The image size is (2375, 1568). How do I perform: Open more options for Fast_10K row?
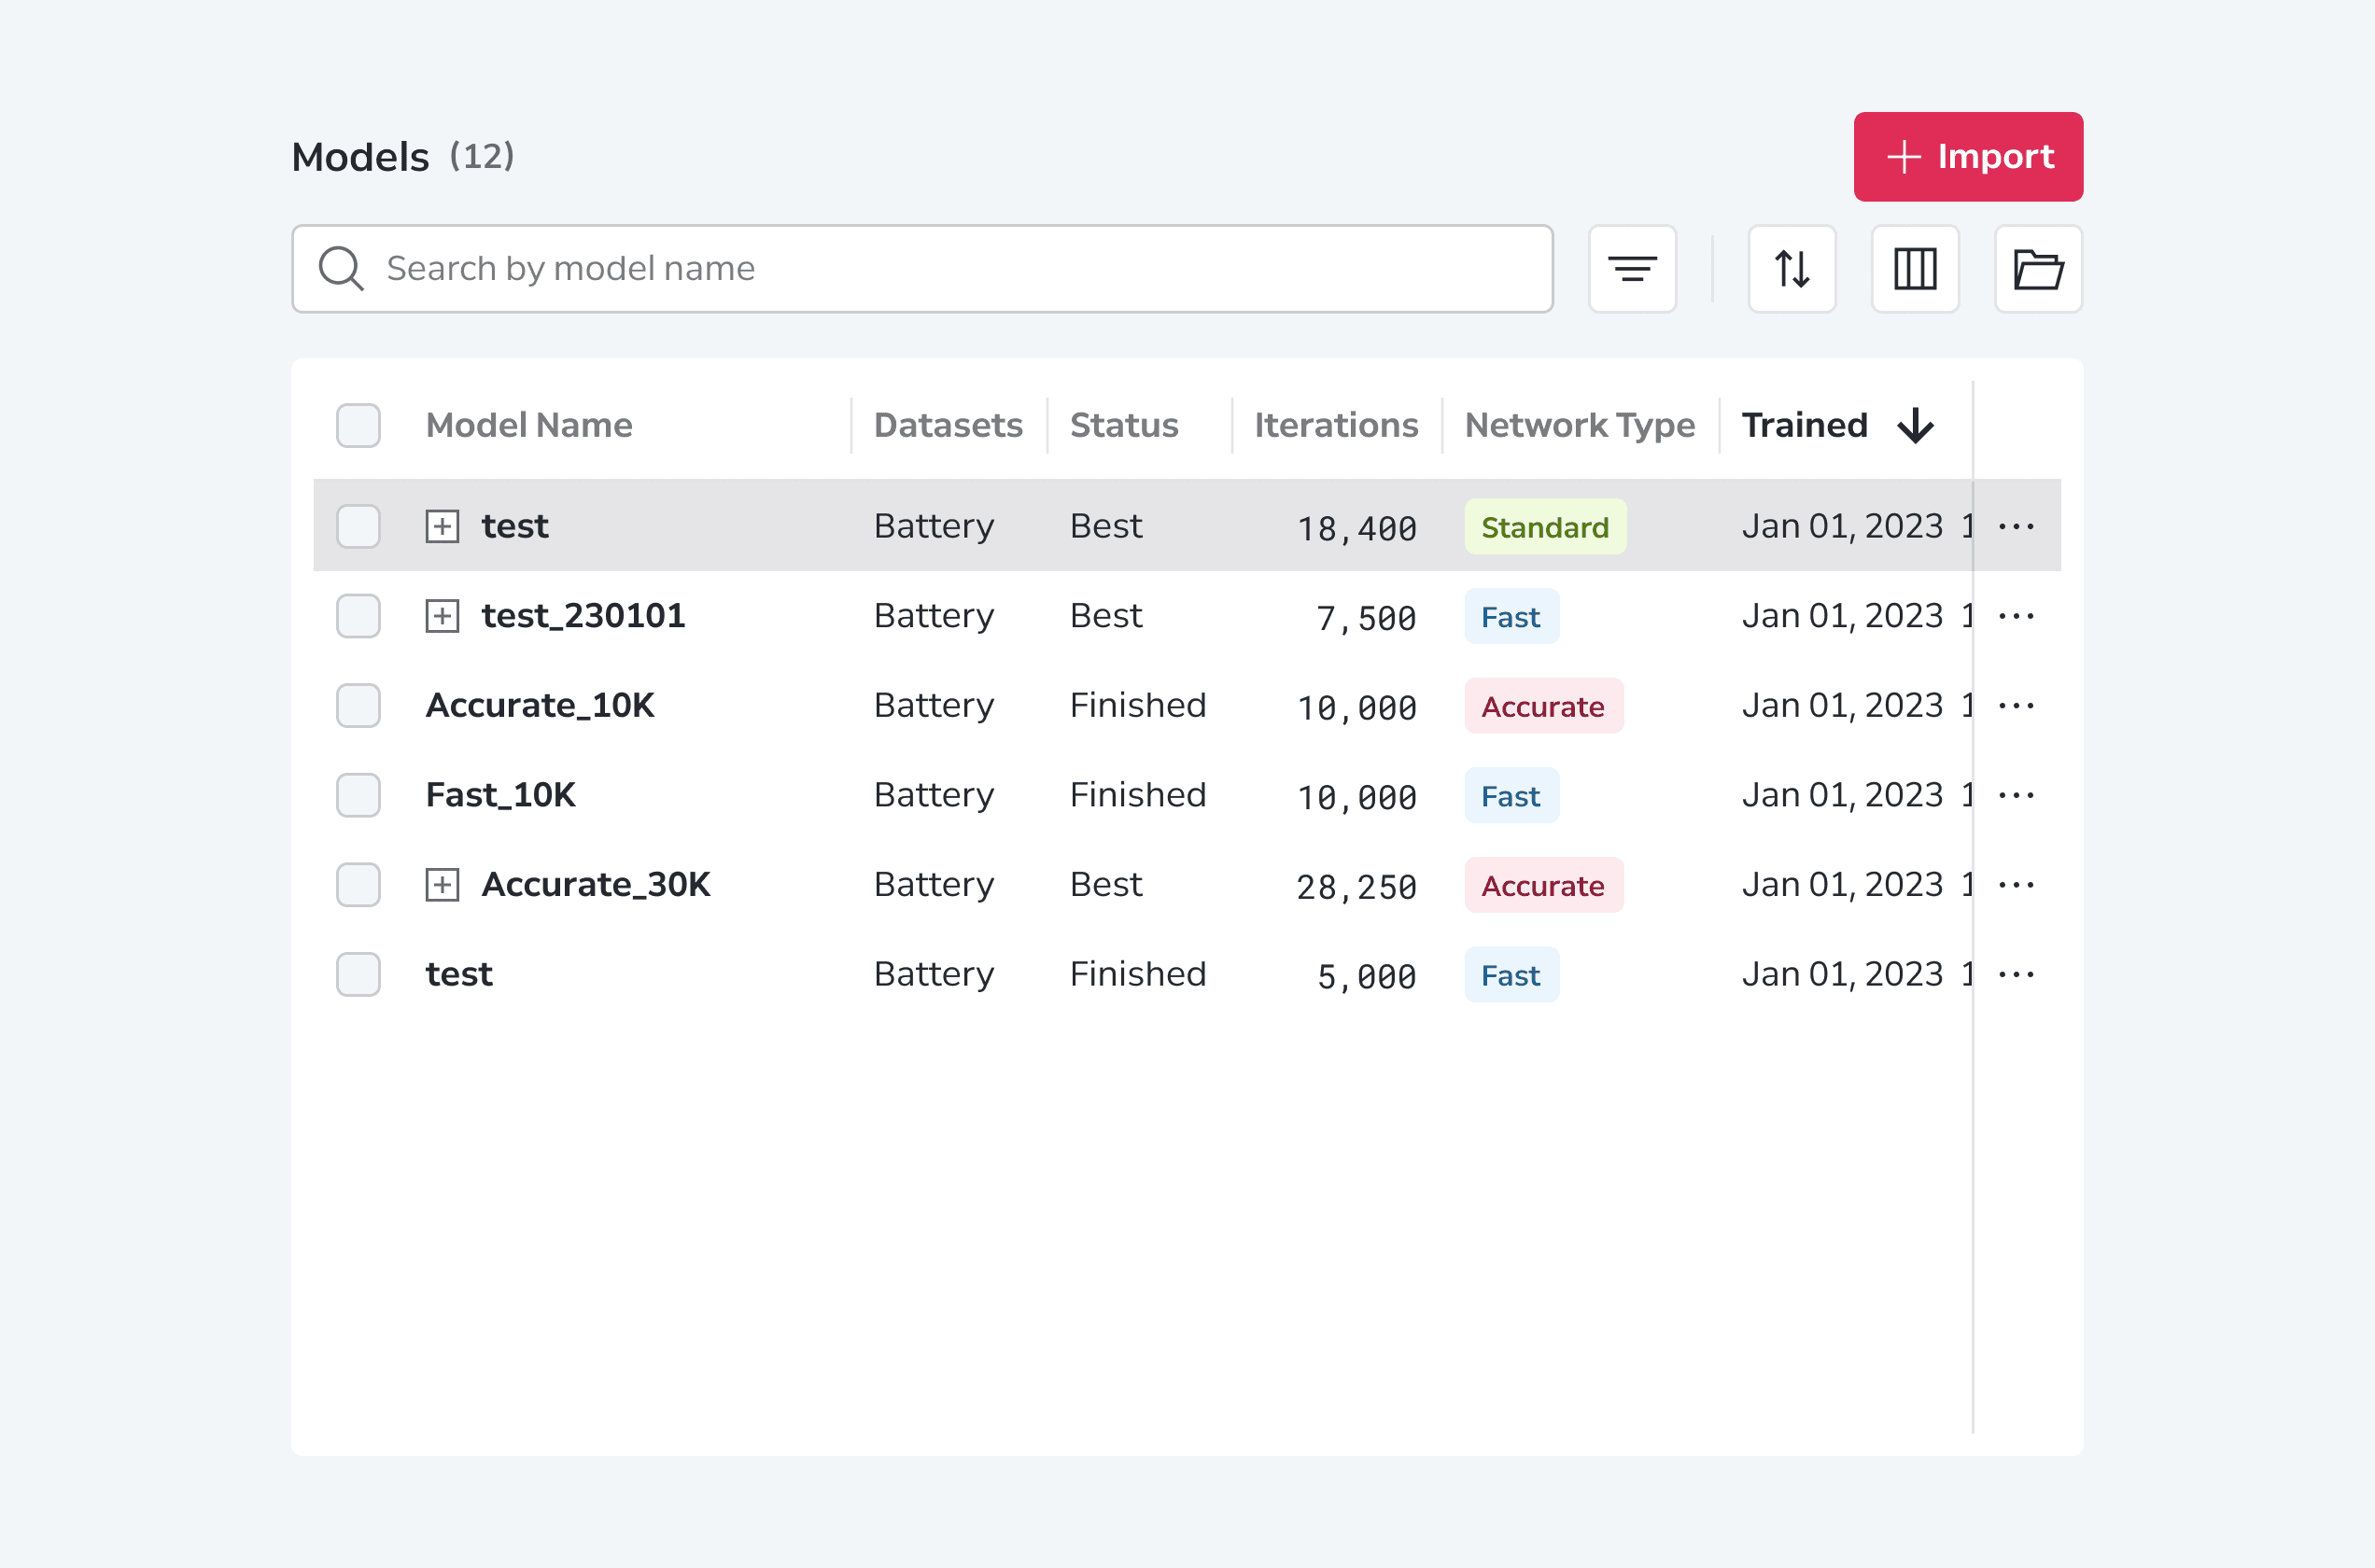(x=2016, y=795)
